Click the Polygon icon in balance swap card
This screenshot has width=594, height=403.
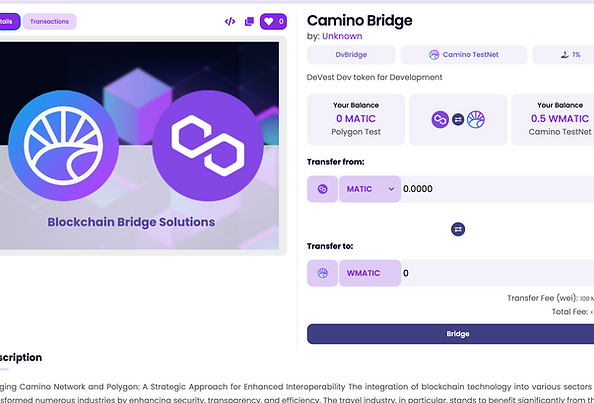[440, 120]
